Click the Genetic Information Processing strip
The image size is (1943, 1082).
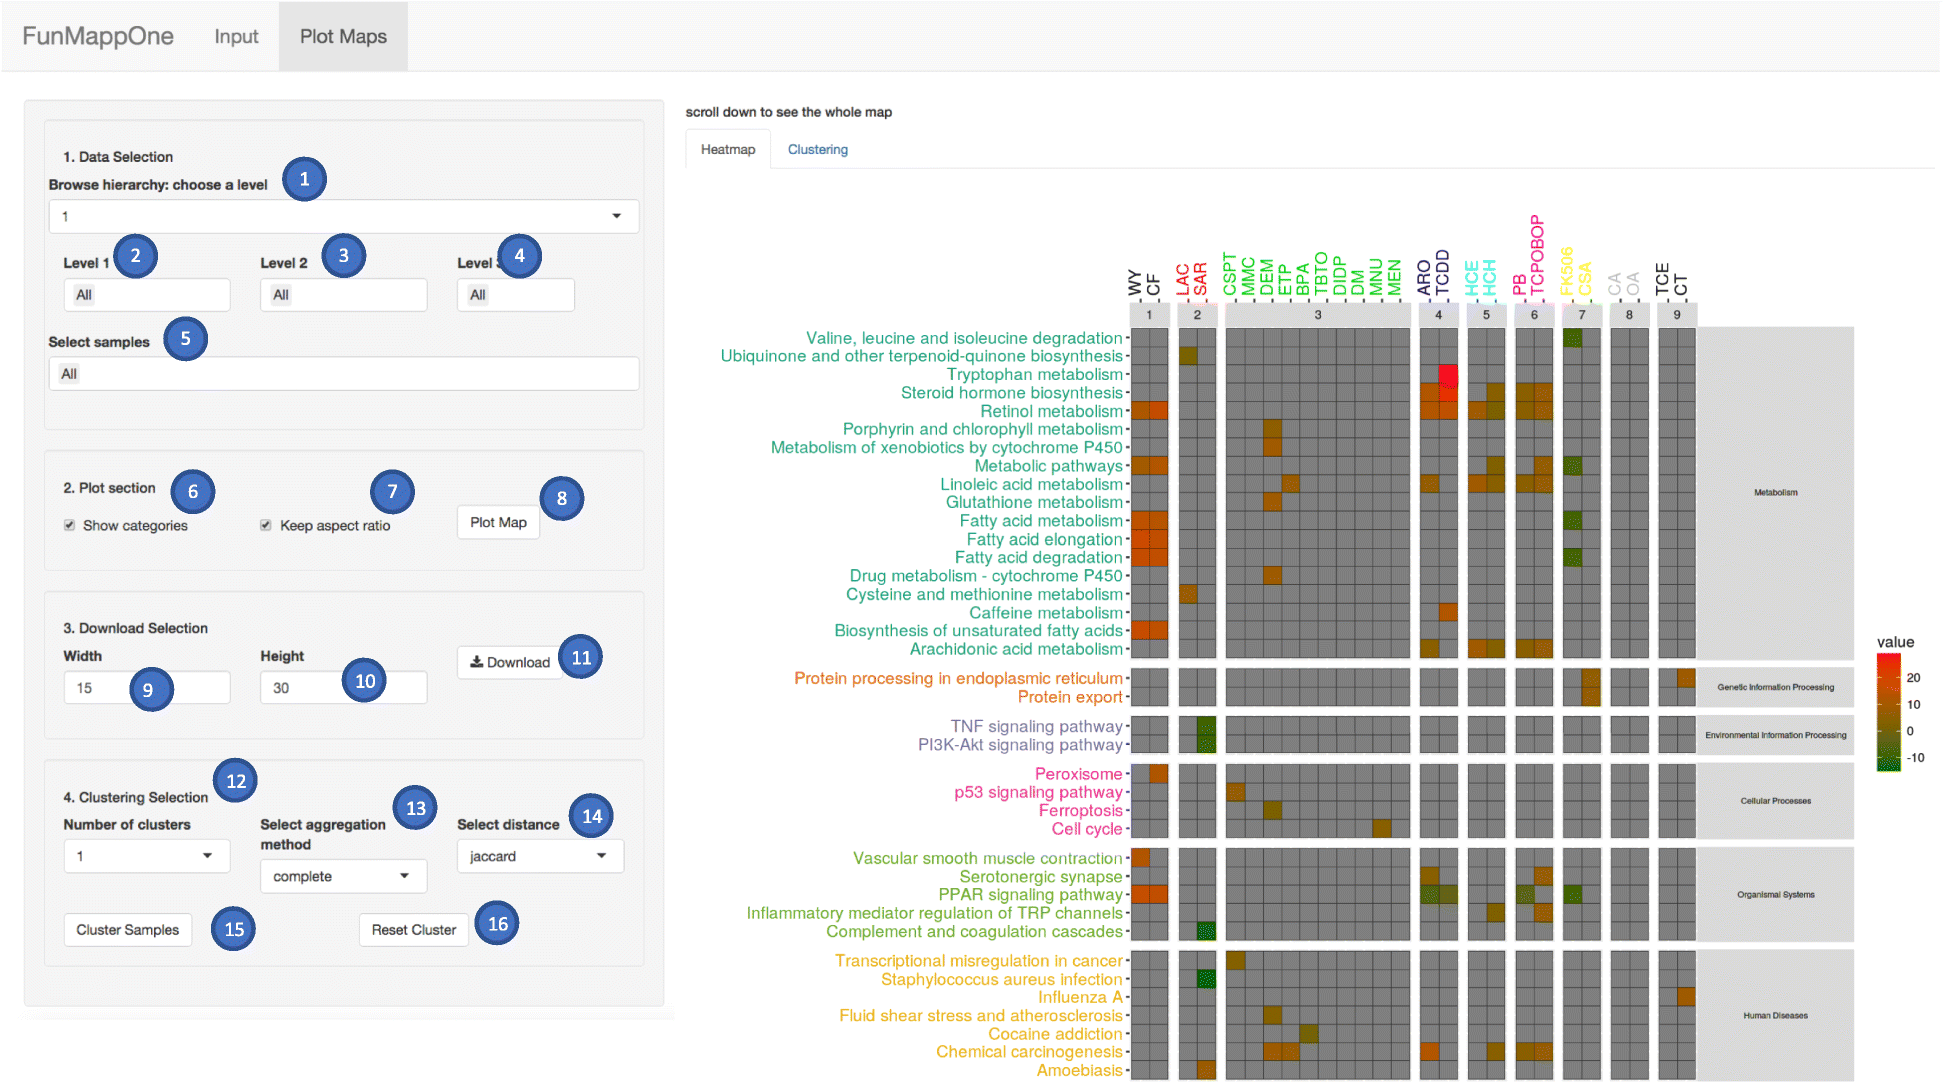coord(1775,687)
